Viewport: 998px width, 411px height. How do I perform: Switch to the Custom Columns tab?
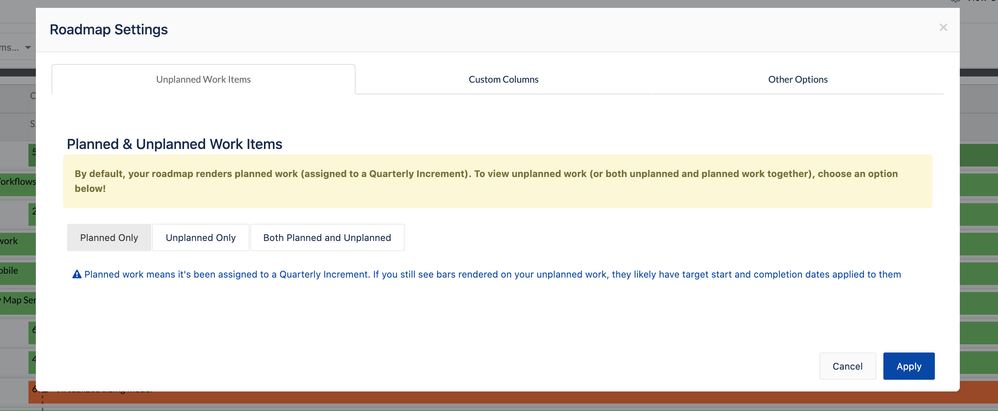pyautogui.click(x=503, y=80)
